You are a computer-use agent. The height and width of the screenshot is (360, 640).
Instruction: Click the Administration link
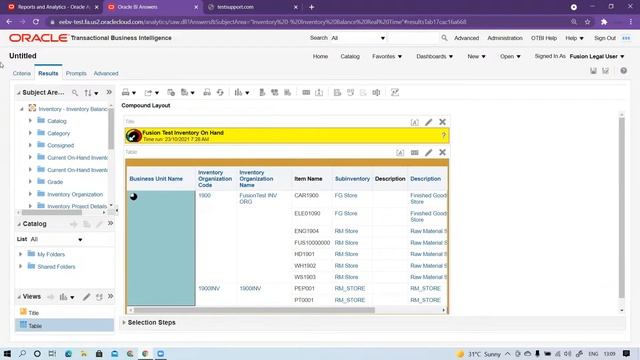(505, 38)
